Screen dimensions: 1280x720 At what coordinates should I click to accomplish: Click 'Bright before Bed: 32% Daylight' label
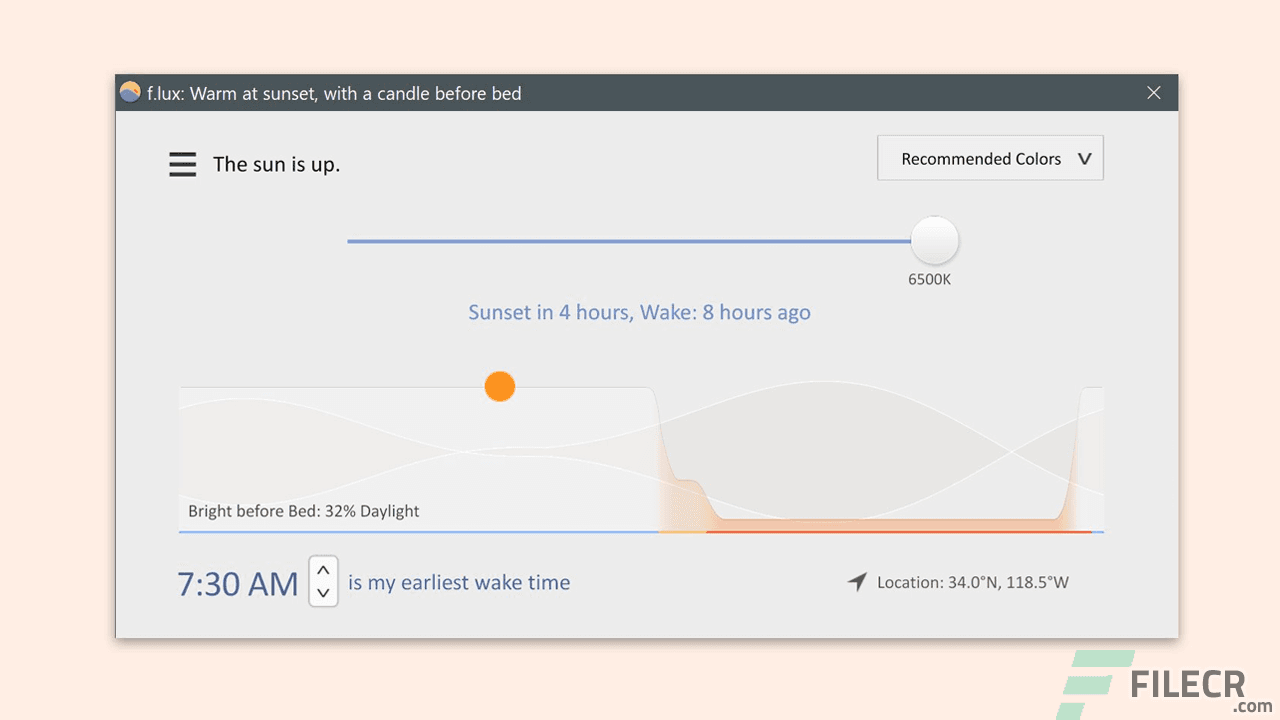coord(304,511)
